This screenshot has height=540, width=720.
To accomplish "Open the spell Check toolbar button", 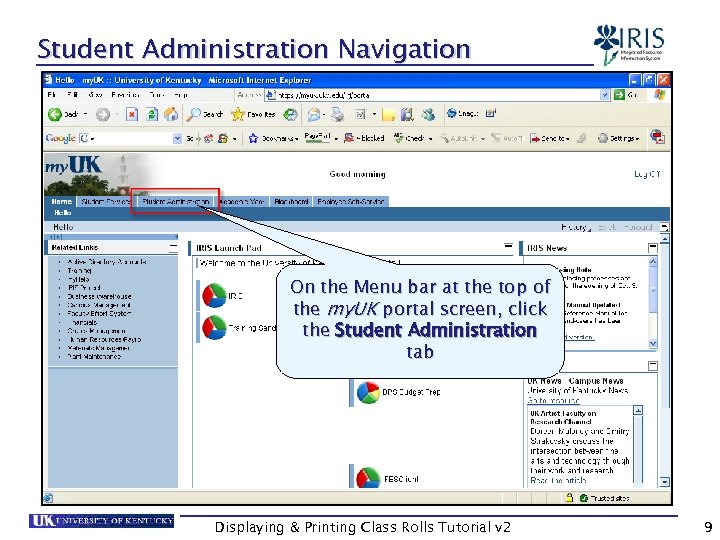I will pos(413,138).
